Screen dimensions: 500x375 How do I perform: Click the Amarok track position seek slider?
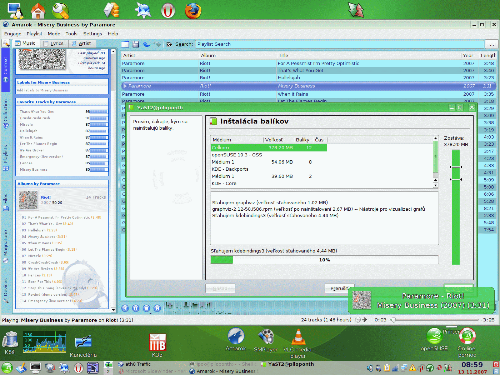click(436, 320)
